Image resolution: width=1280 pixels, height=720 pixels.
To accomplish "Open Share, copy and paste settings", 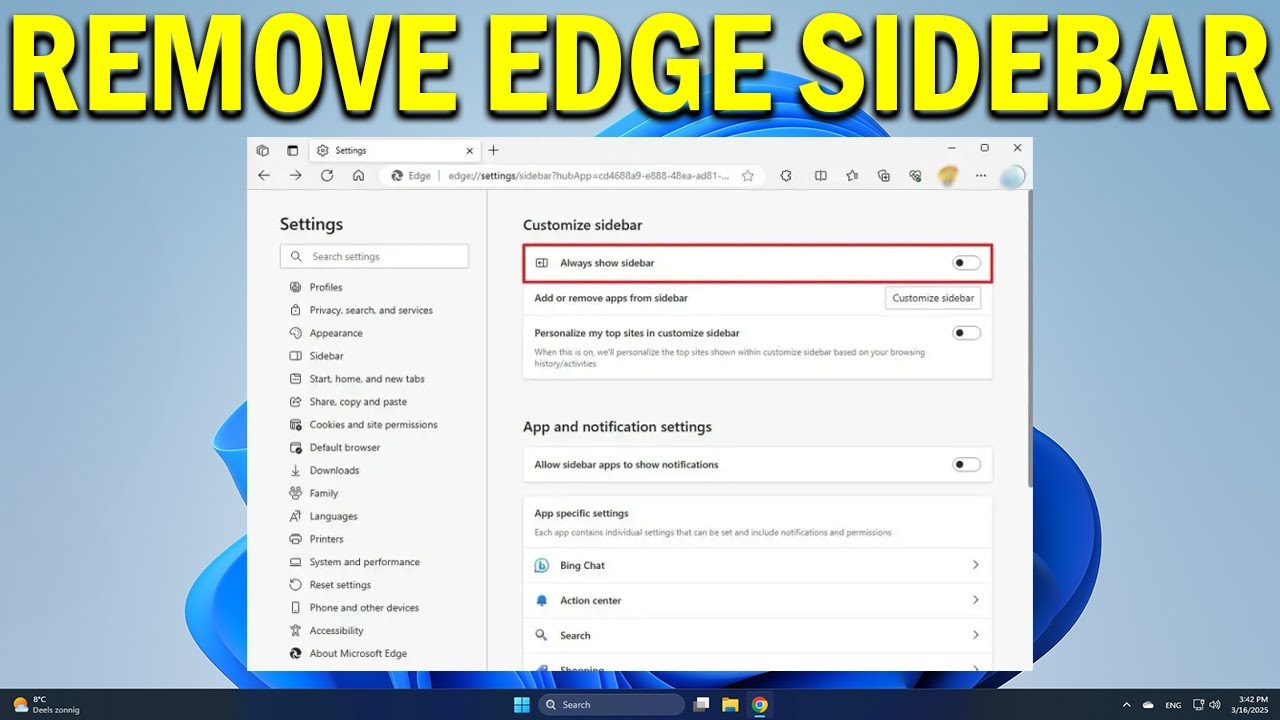I will 357,402.
